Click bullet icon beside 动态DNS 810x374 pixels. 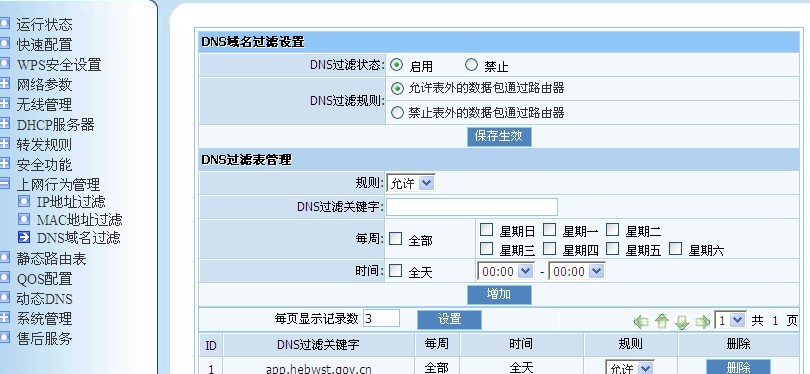(5, 298)
